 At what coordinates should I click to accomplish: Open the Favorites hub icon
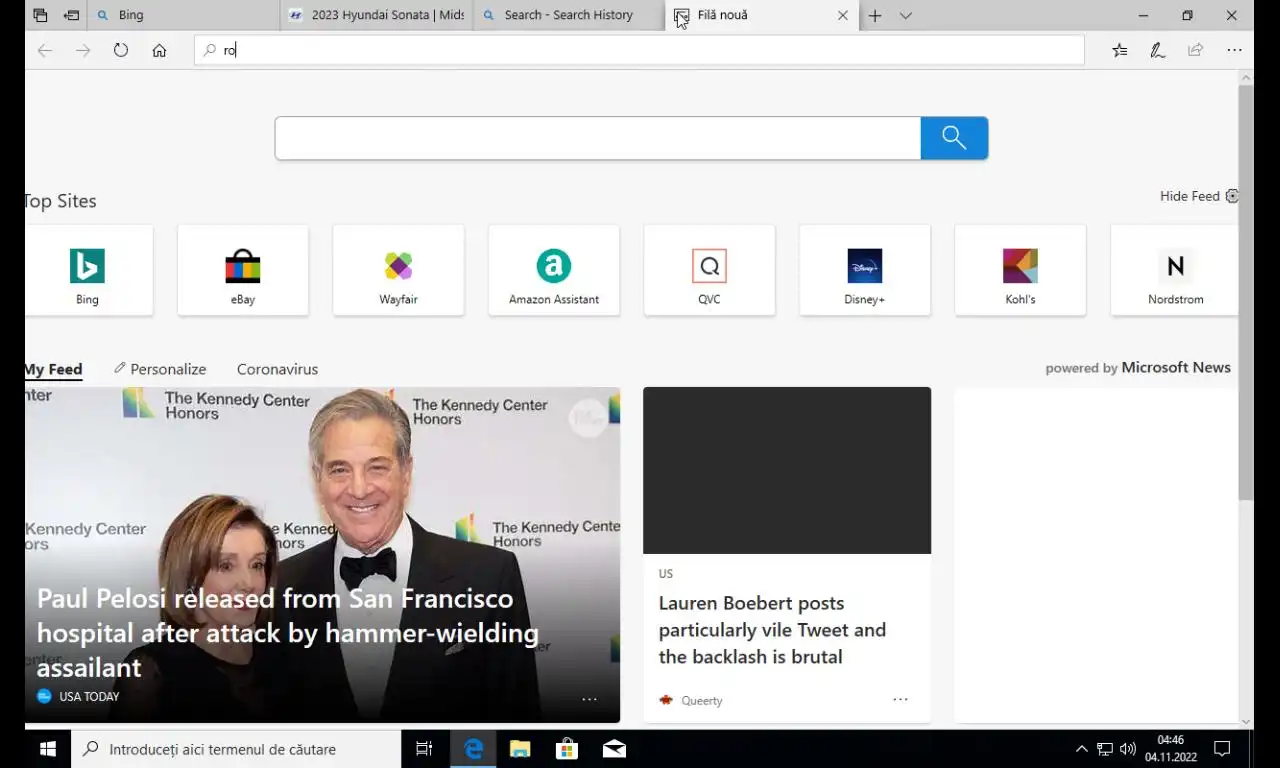1120,50
